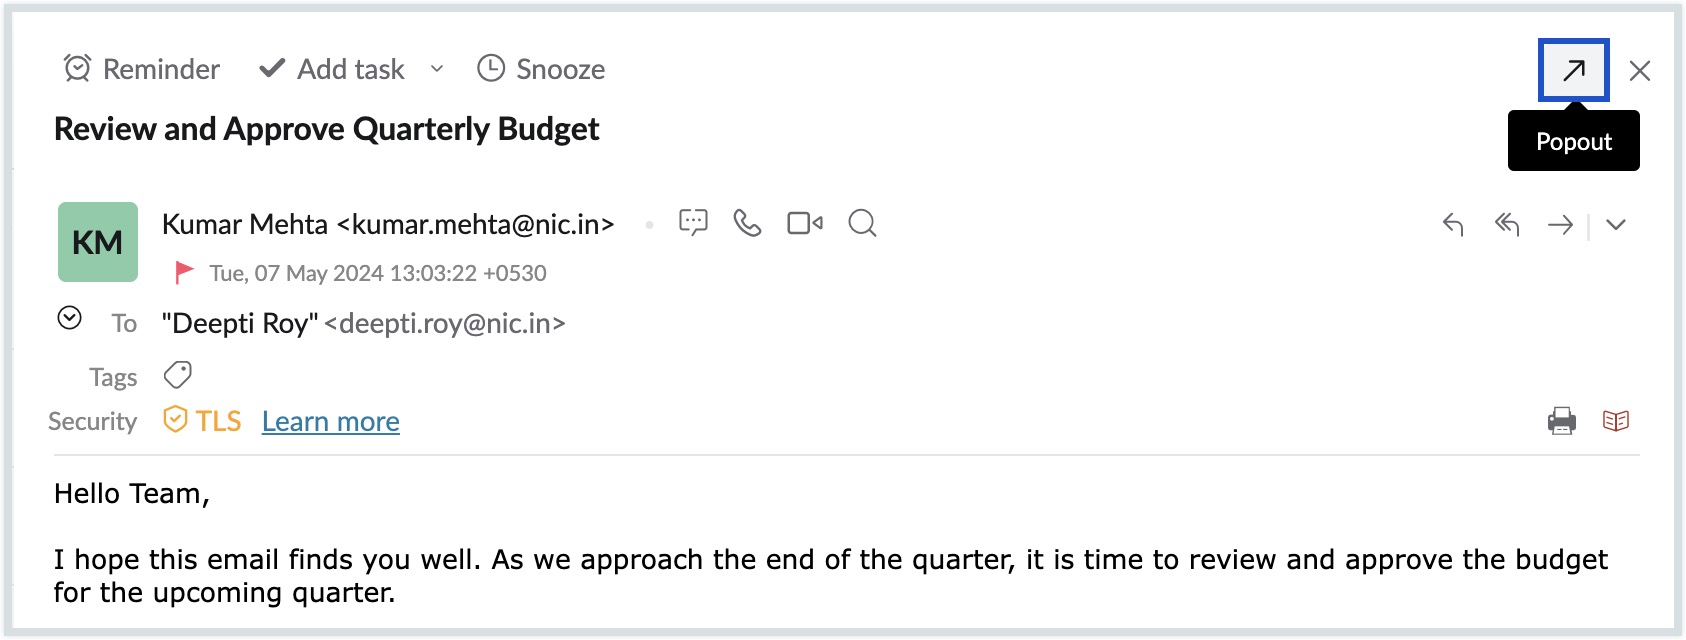Open more actions chevron dropdown
This screenshot has width=1686, height=640.
pos(1616,225)
